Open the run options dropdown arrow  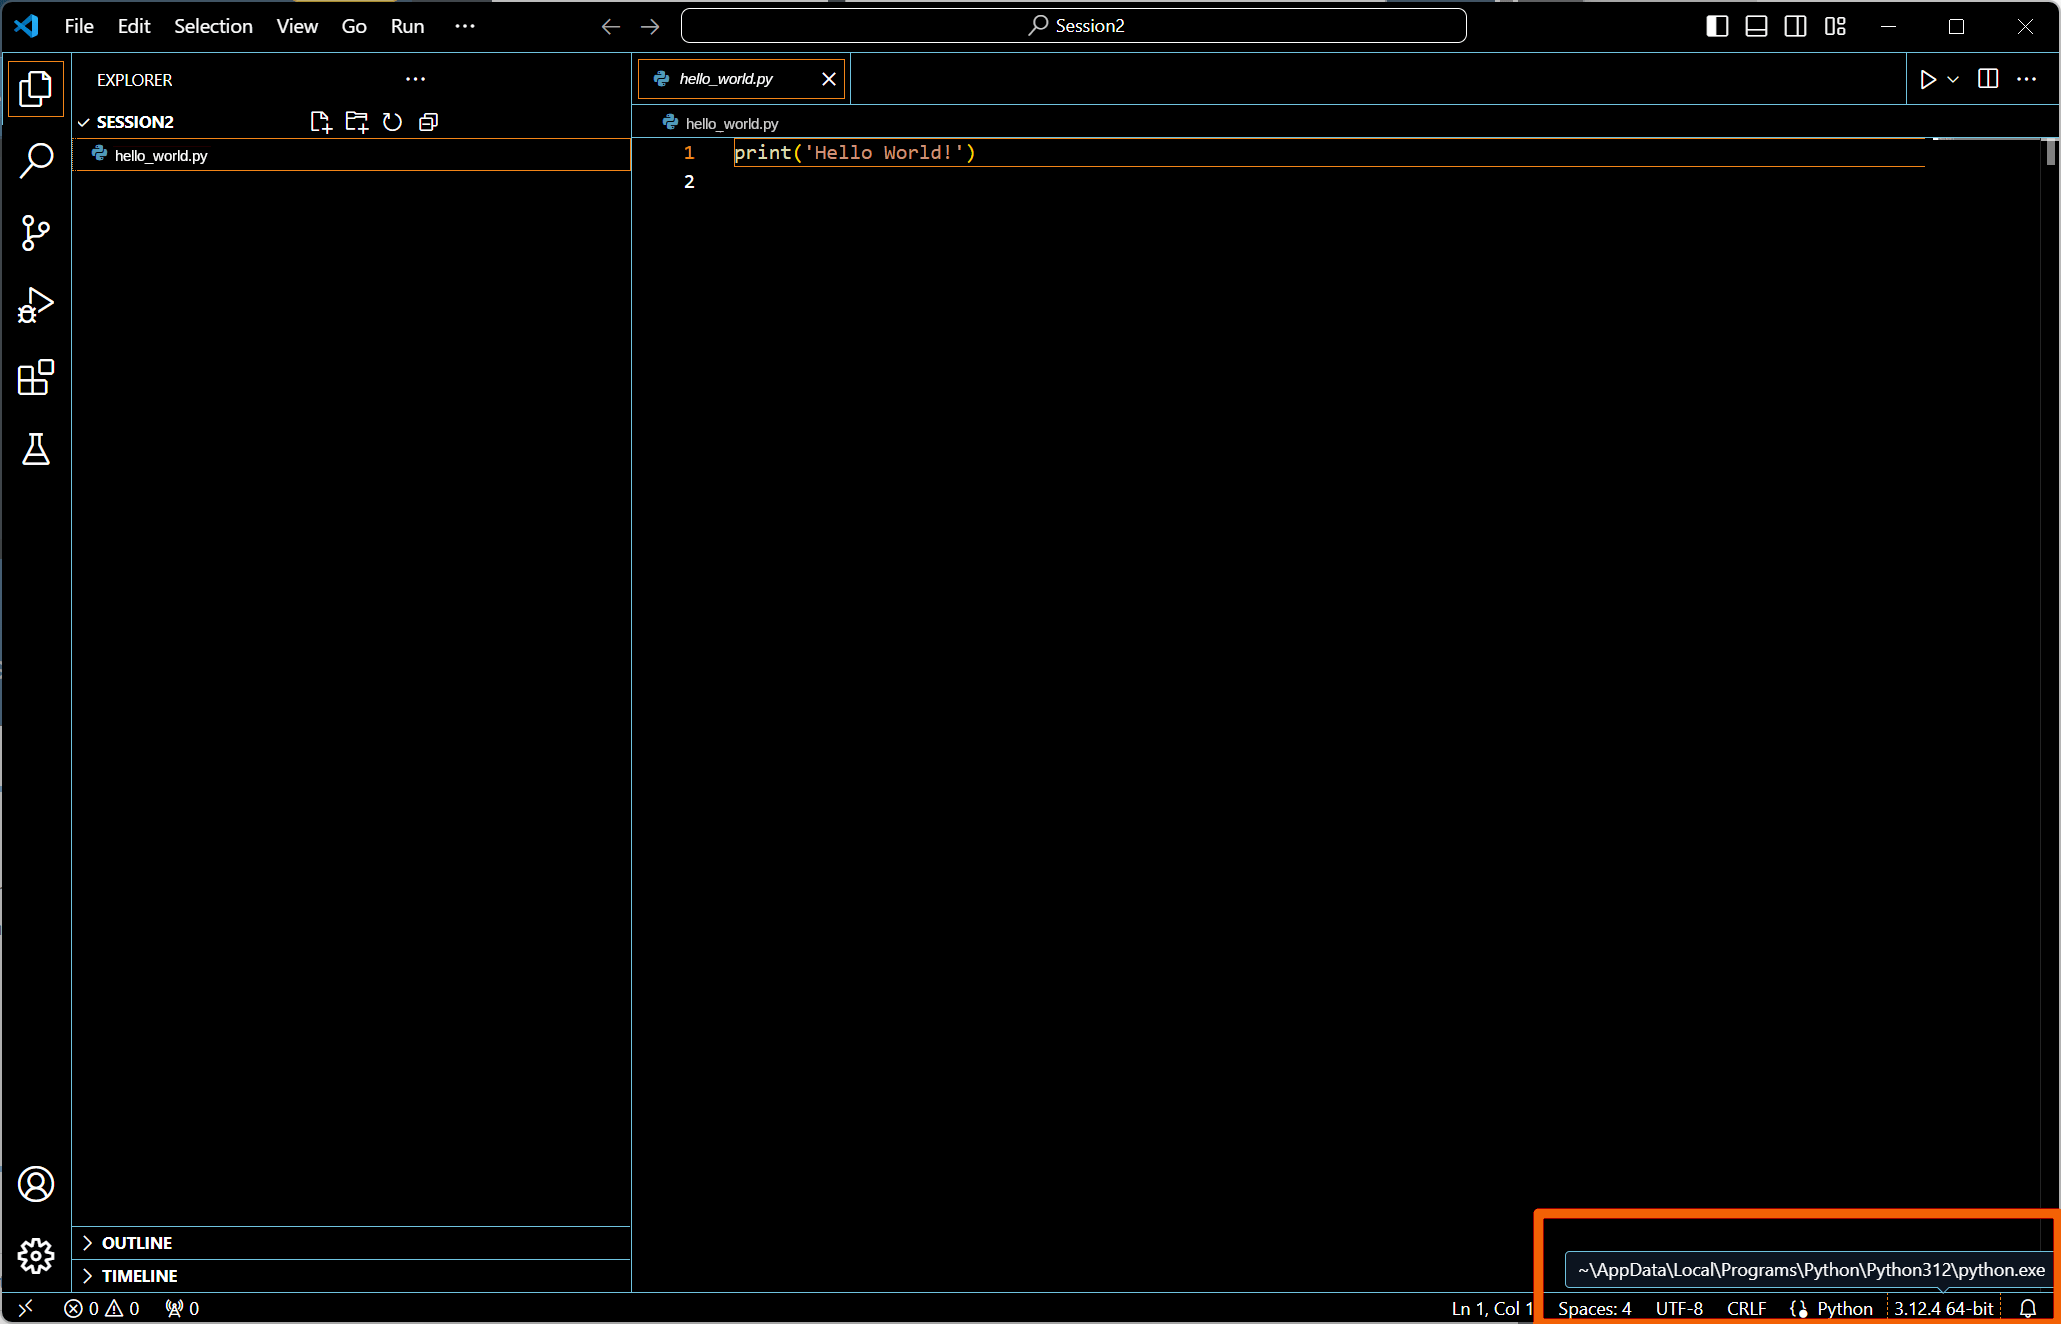(1953, 79)
